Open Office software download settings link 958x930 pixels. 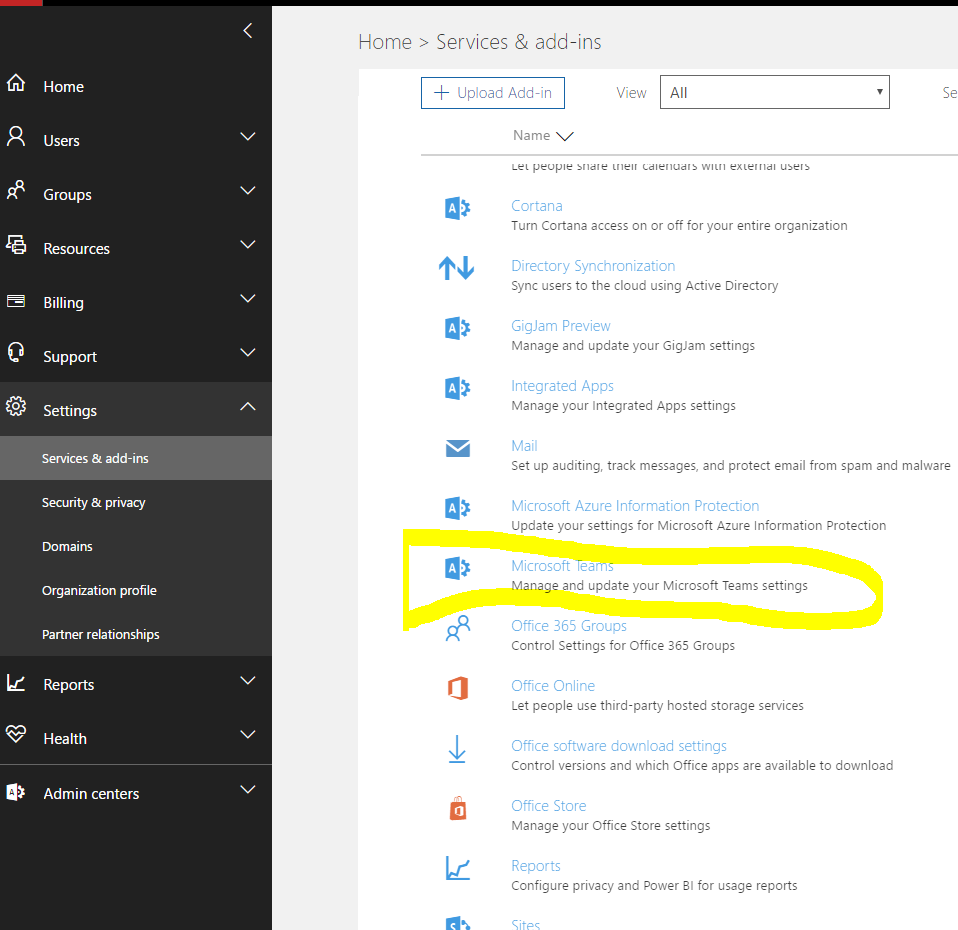point(619,745)
